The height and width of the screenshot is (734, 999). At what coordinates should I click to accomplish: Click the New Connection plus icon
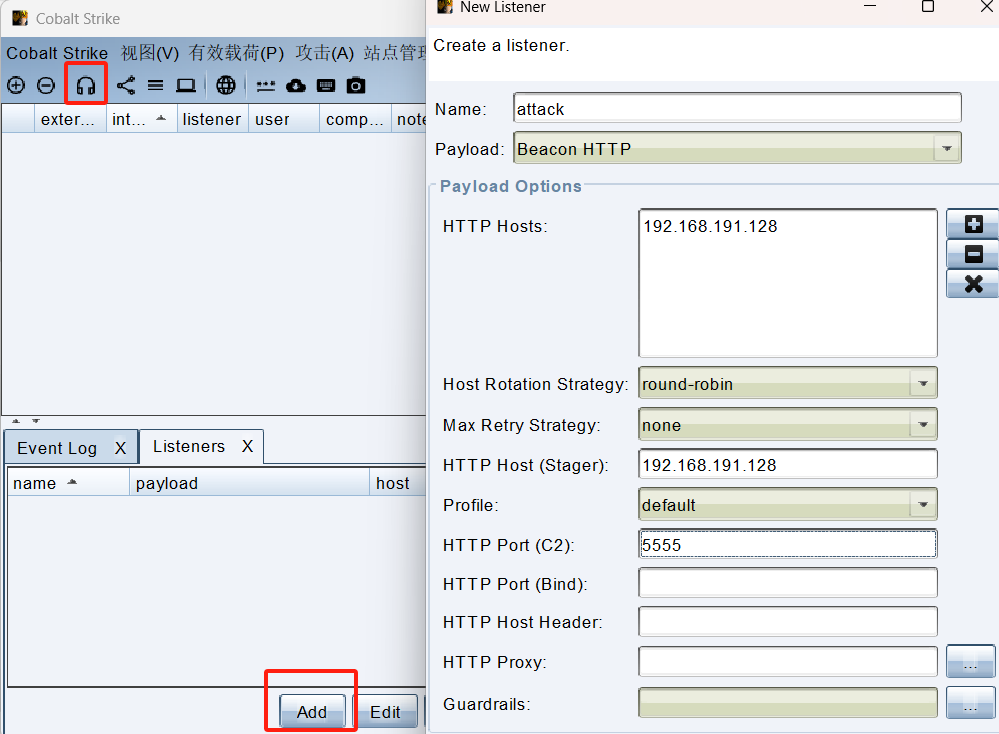pos(16,85)
